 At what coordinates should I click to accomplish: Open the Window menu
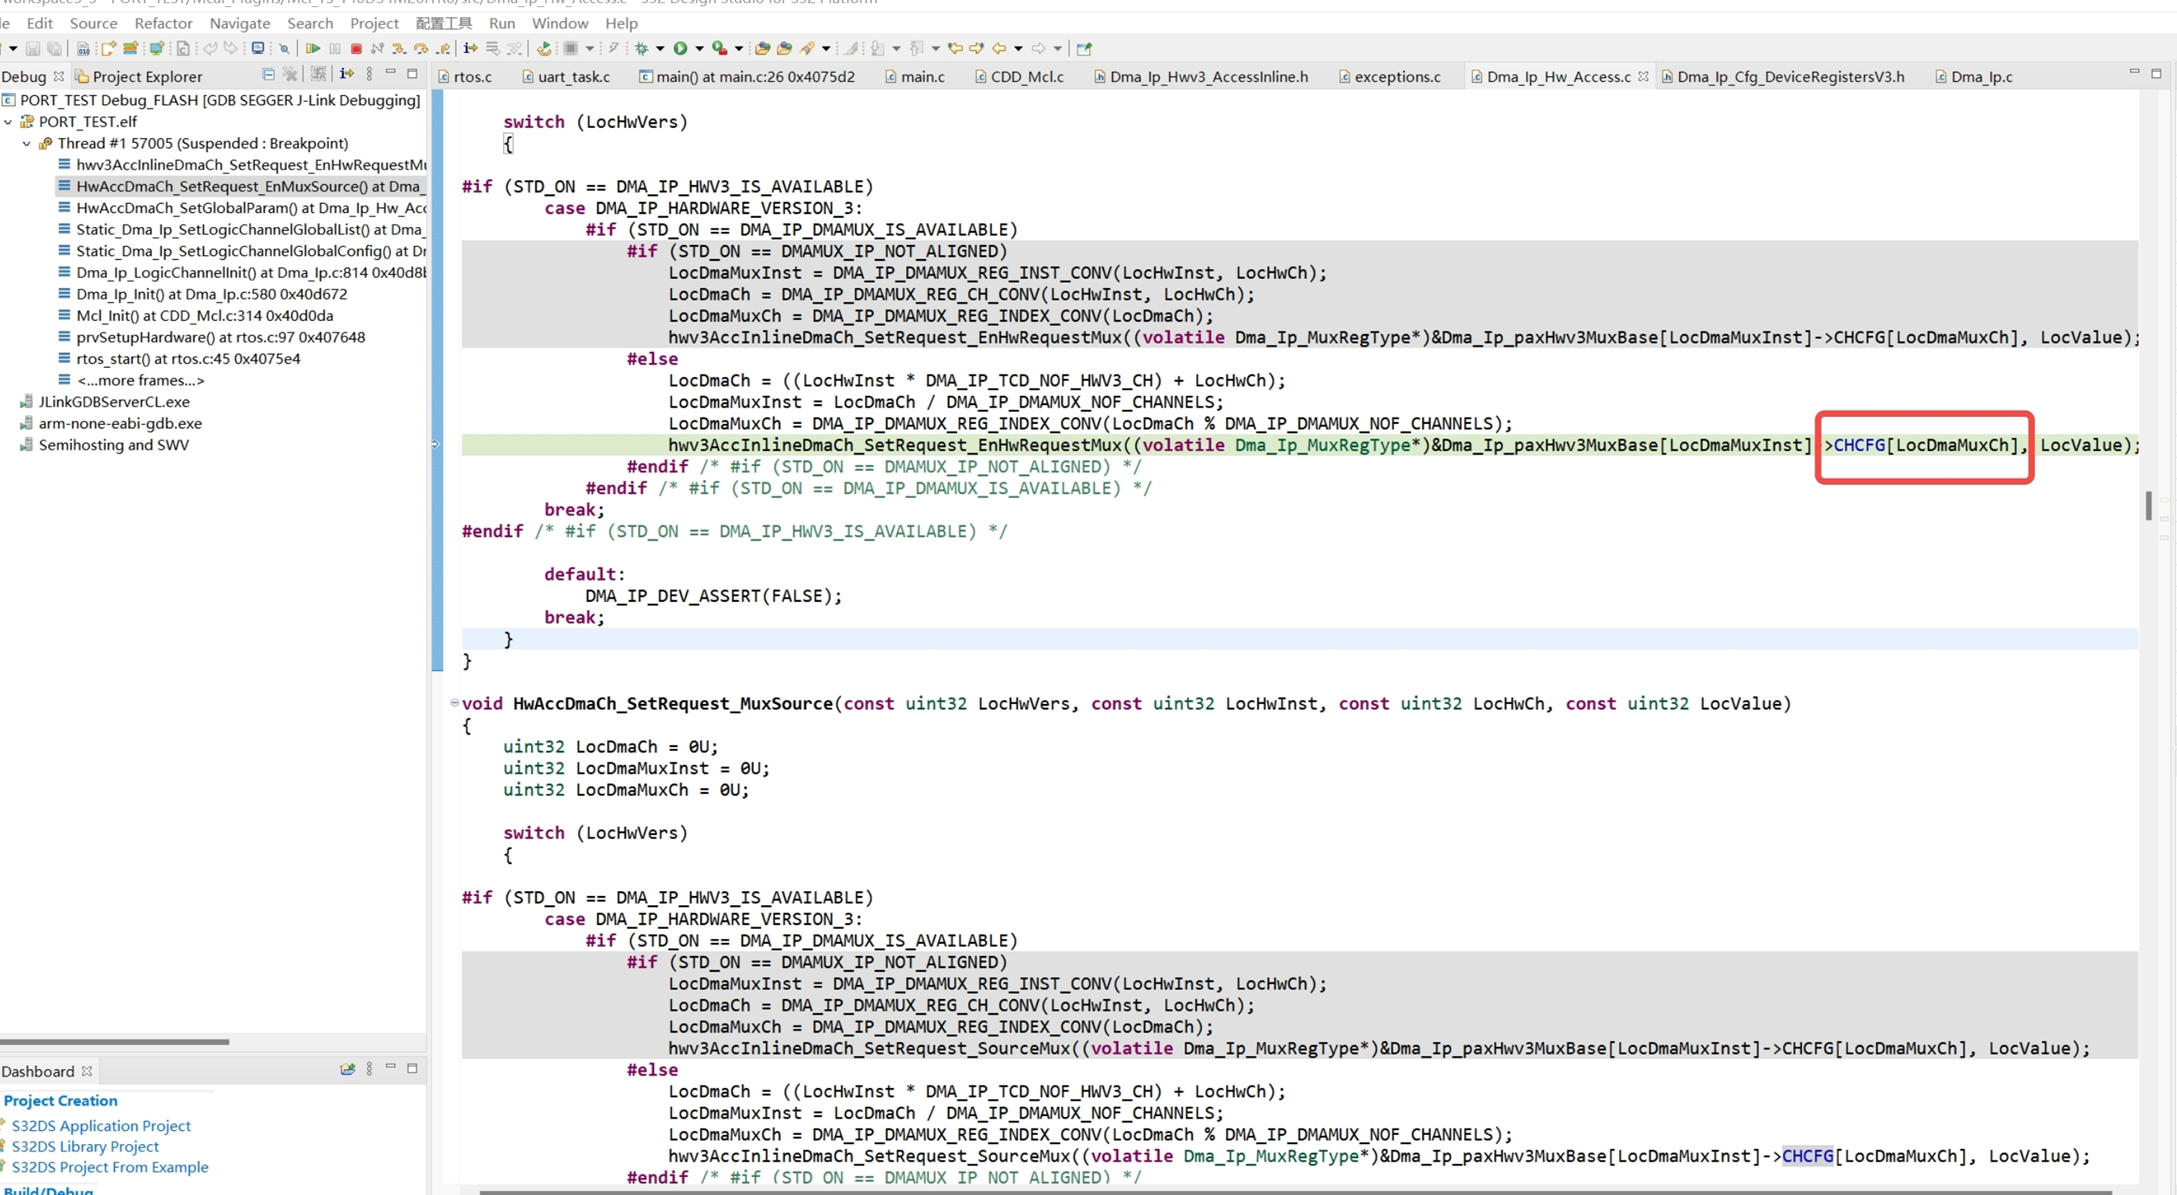(560, 23)
